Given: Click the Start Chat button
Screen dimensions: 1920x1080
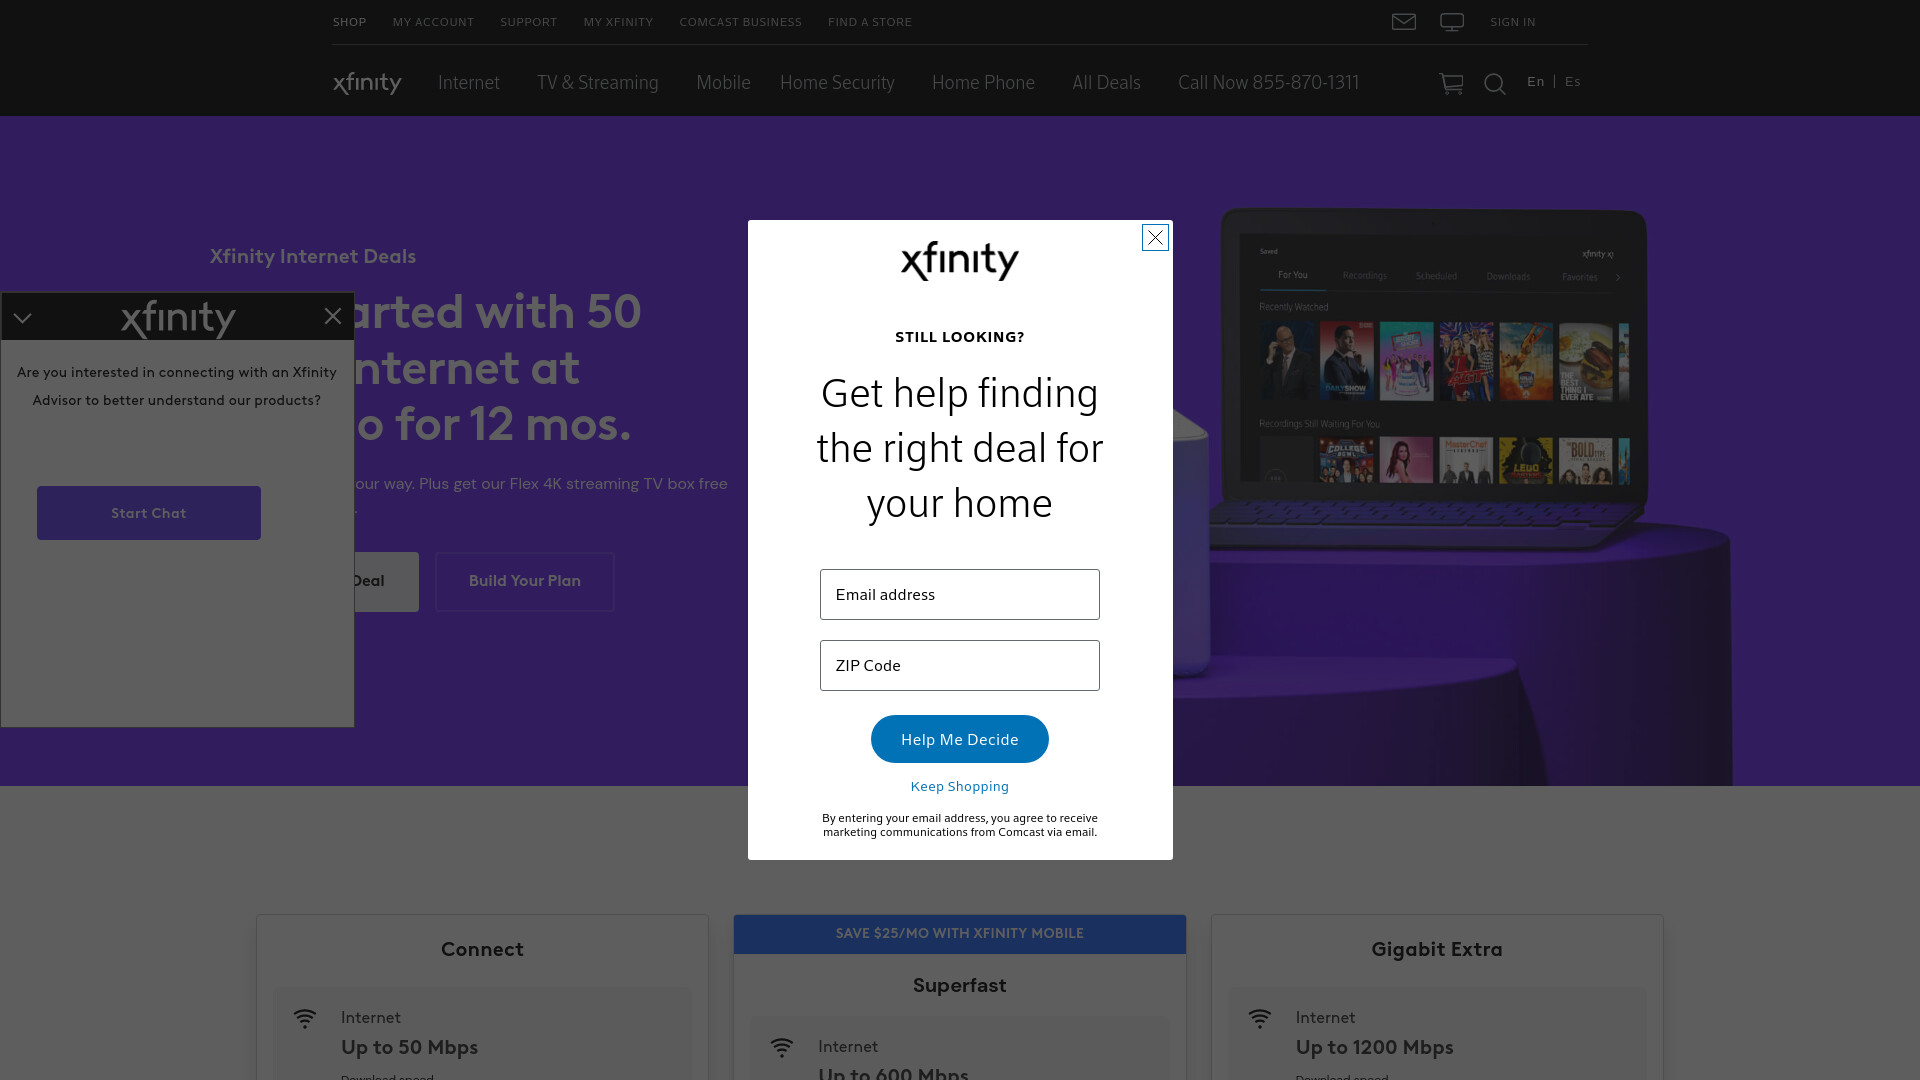Looking at the screenshot, I should tap(149, 513).
